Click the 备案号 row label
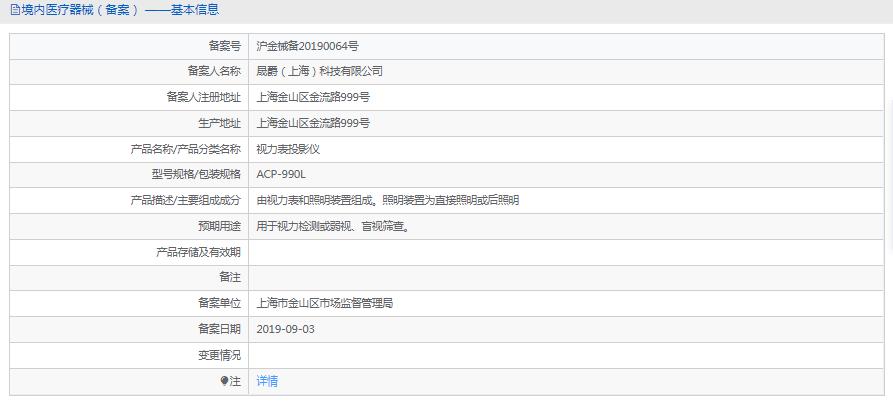This screenshot has width=893, height=404. 224,46
